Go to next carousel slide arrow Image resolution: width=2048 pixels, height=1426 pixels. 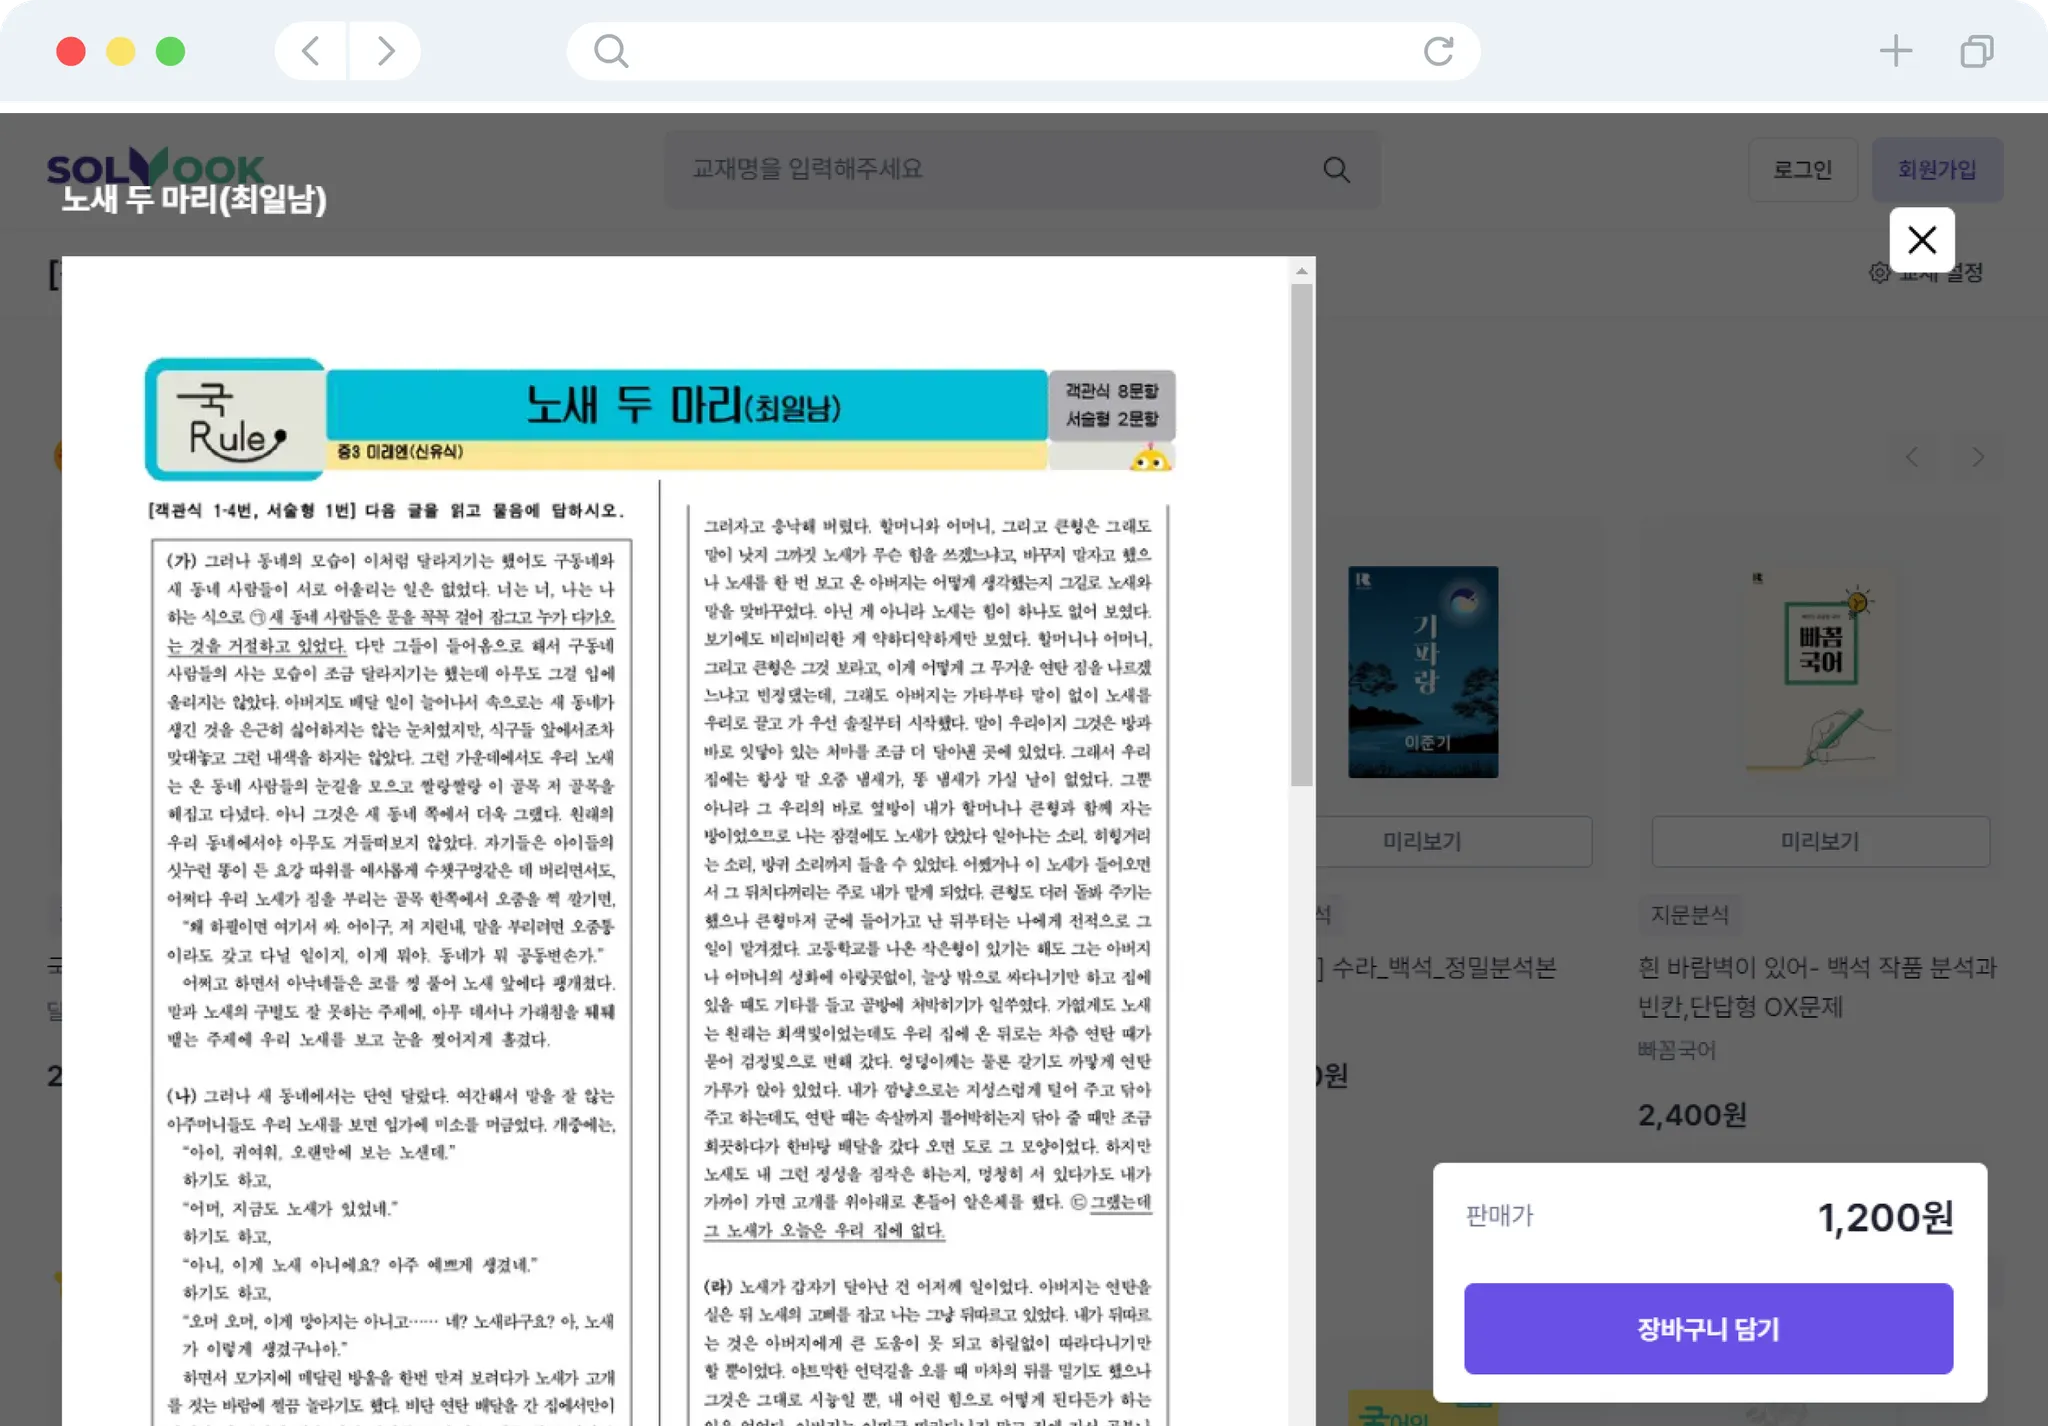1977,458
